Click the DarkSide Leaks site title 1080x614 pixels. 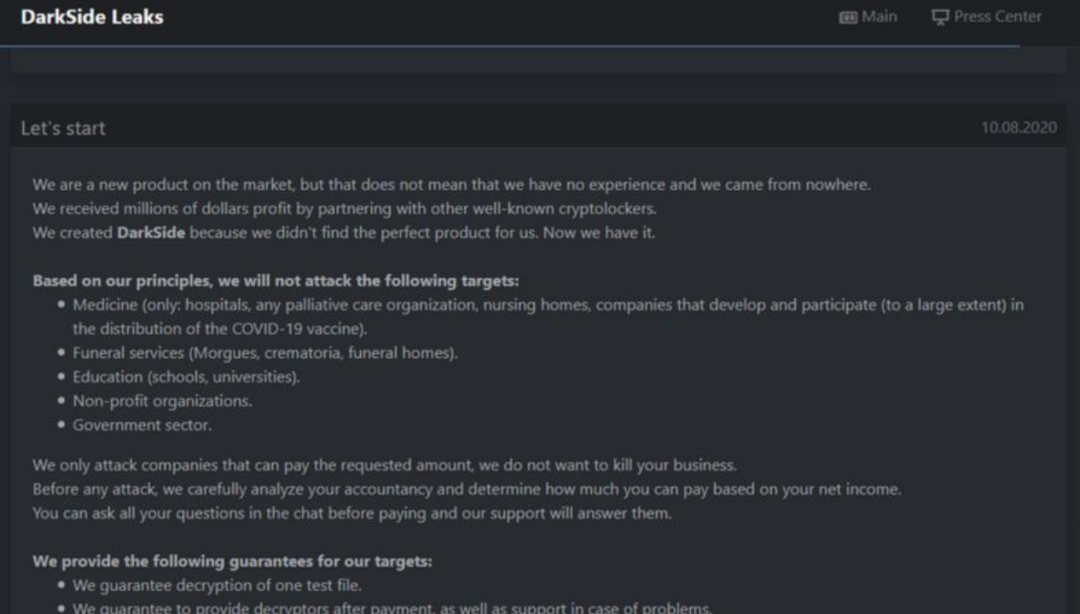(92, 17)
